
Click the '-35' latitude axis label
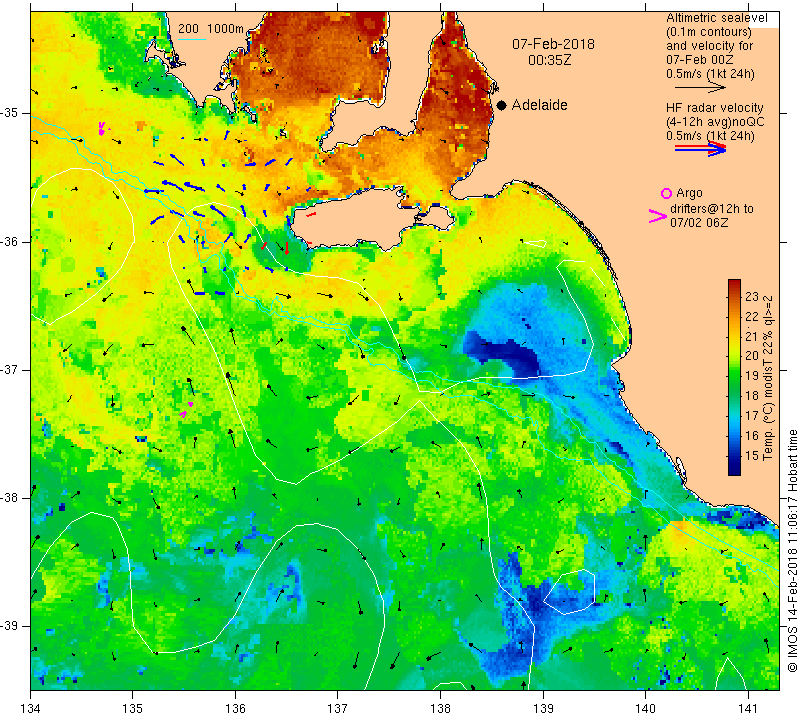(11, 113)
